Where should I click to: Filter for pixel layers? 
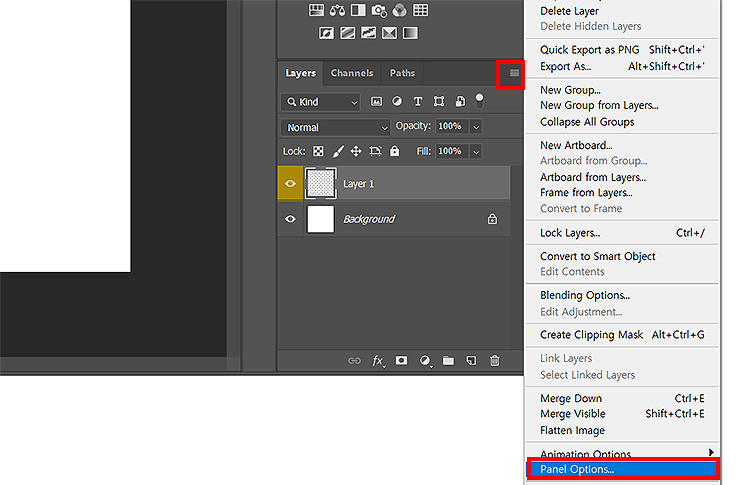click(x=376, y=101)
